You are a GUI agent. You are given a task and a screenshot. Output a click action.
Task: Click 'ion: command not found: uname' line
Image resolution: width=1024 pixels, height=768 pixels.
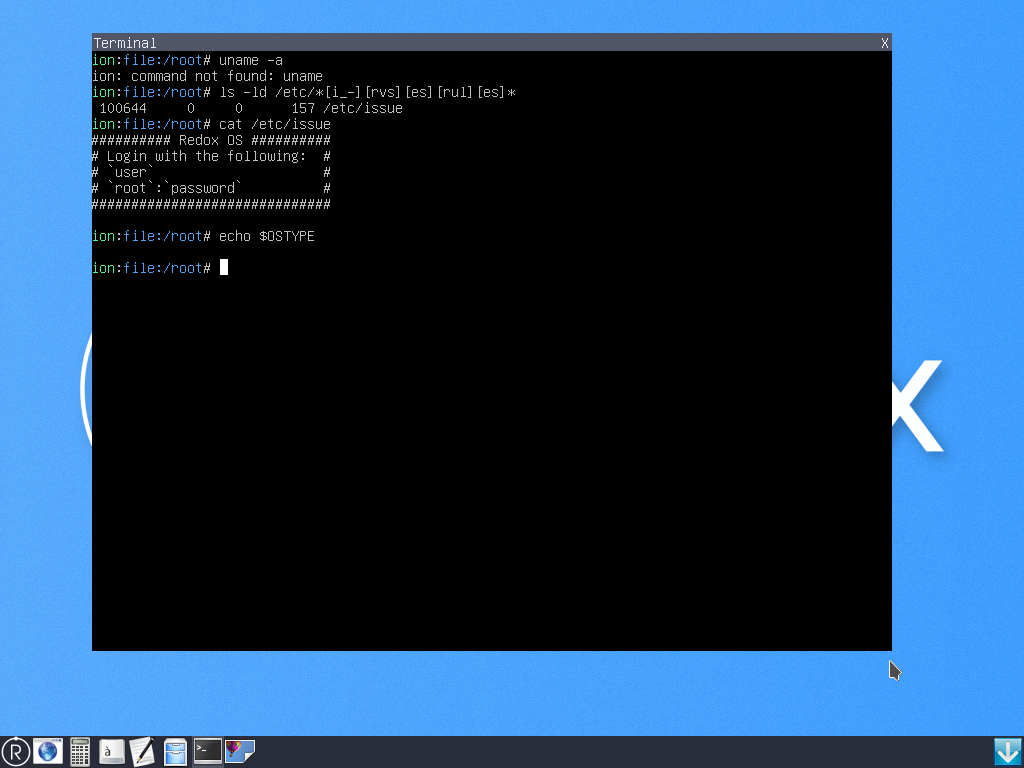[x=207, y=76]
